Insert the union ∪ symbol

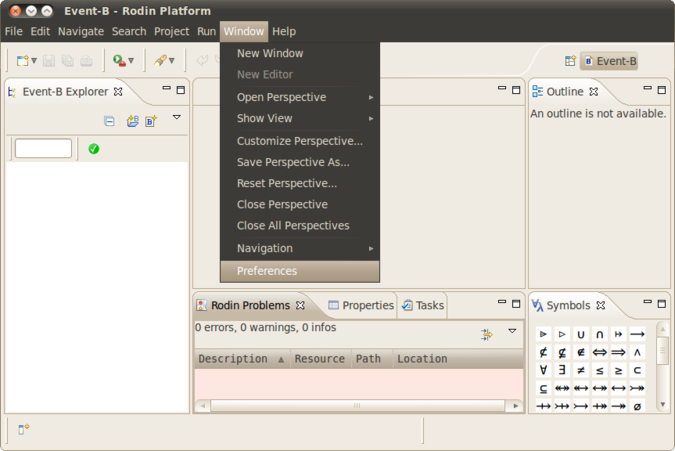581,334
